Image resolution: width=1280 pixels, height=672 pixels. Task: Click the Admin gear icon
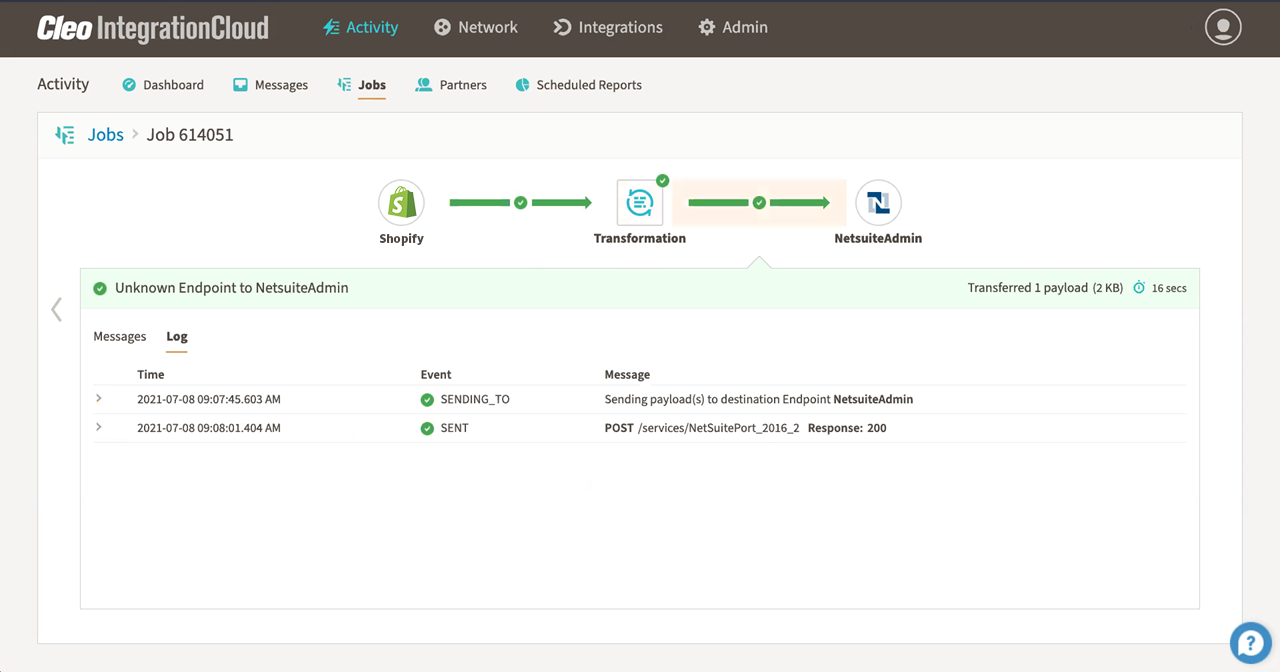707,28
